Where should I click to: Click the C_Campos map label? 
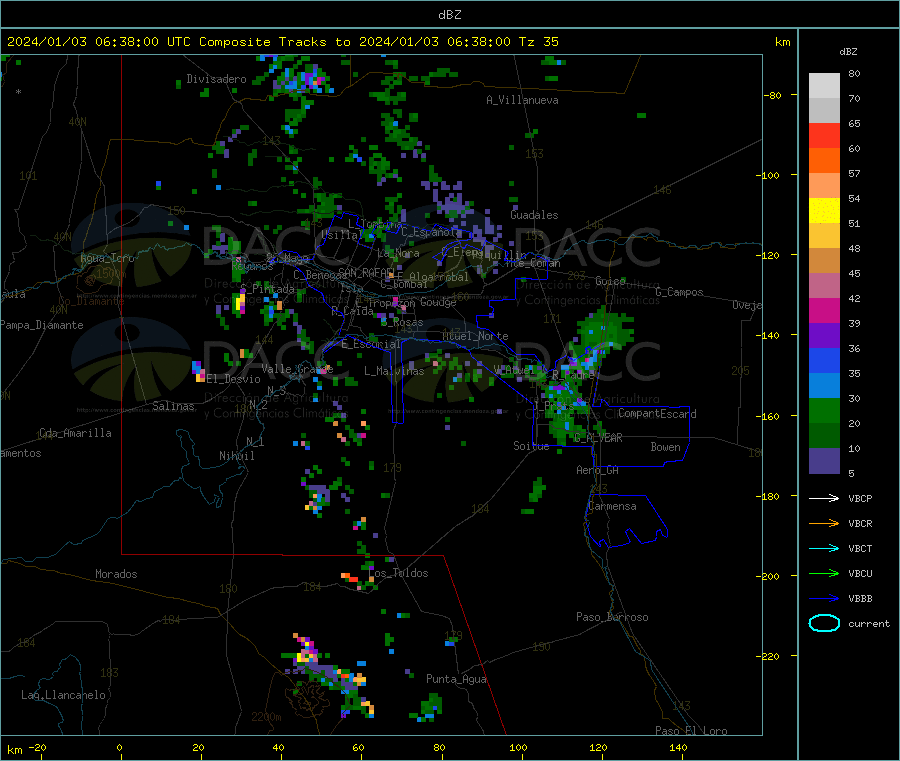(x=679, y=292)
